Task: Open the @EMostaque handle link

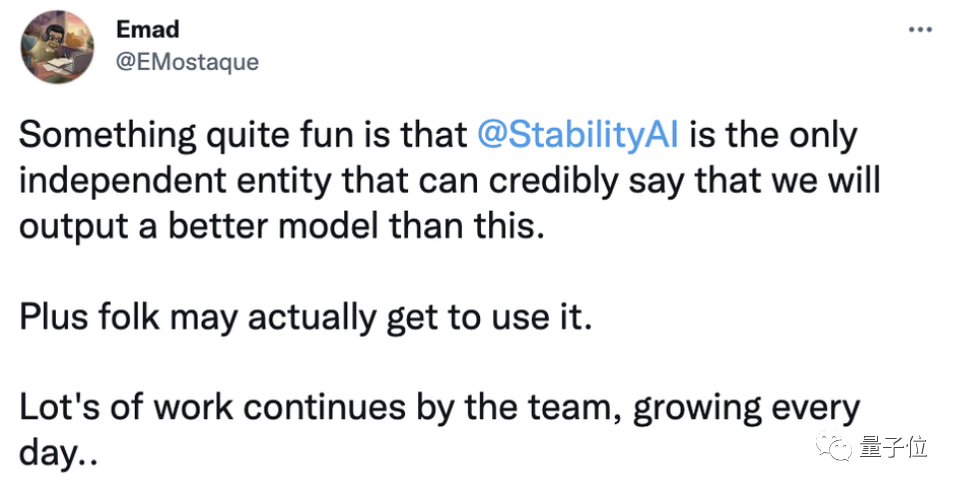Action: click(187, 62)
